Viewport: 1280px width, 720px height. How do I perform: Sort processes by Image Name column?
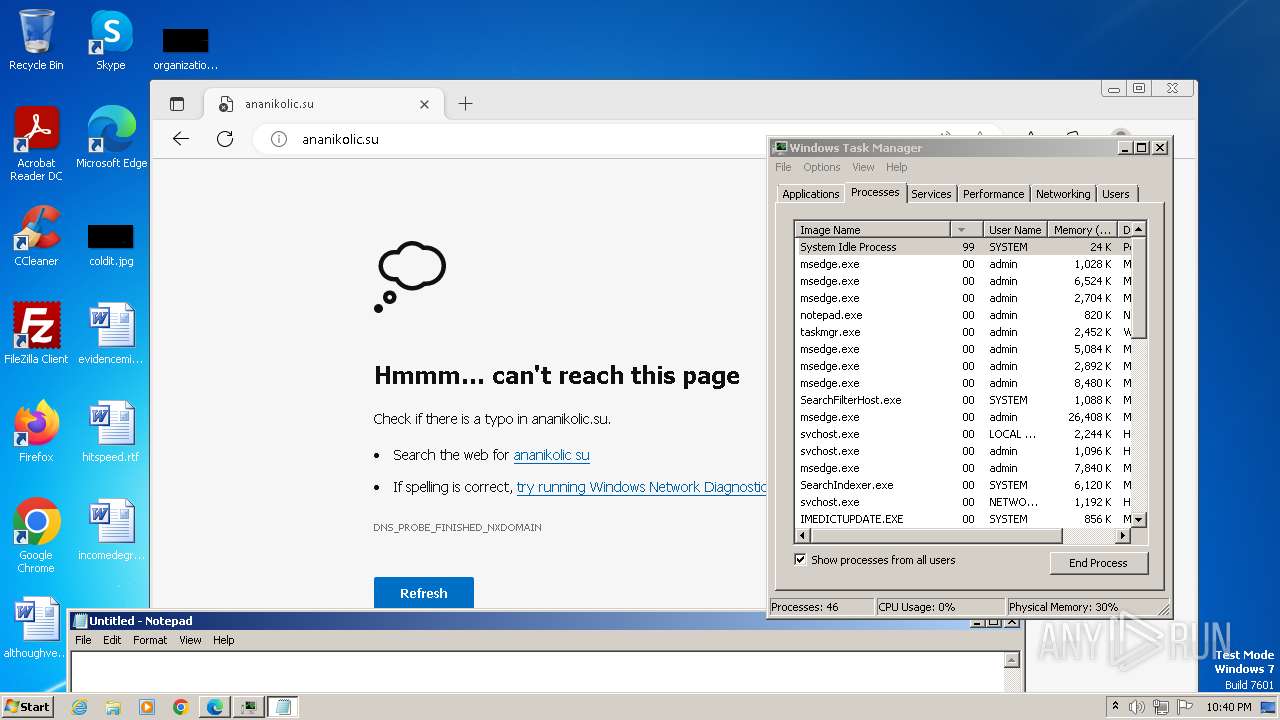pyautogui.click(x=872, y=230)
